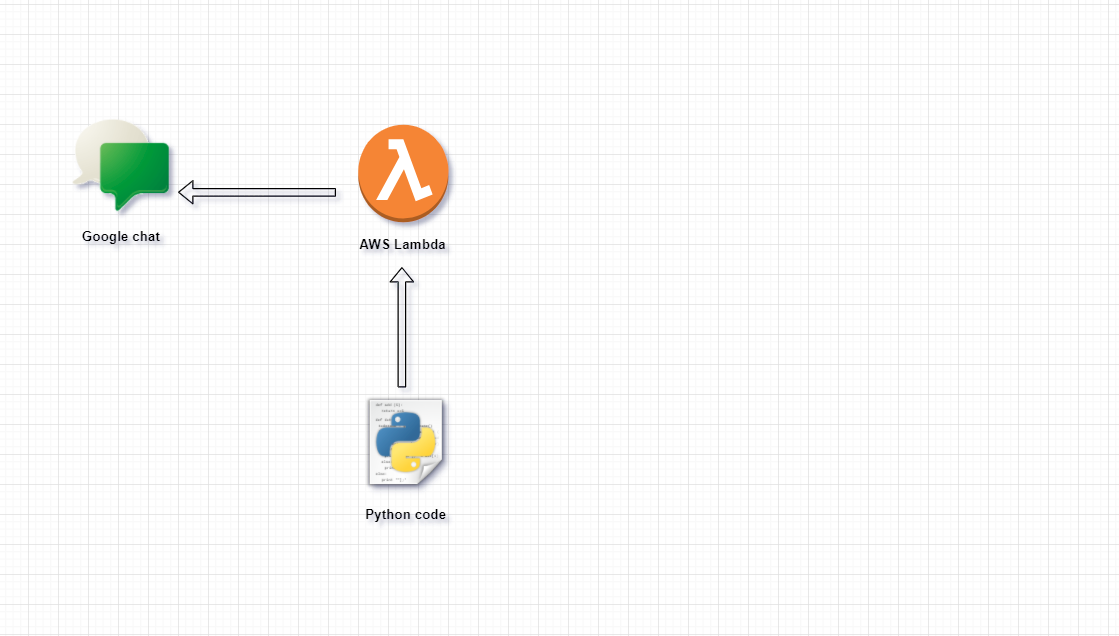Viewport: 1119px width, 636px height.
Task: Select the "Google chat" text label
Action: [x=121, y=237]
